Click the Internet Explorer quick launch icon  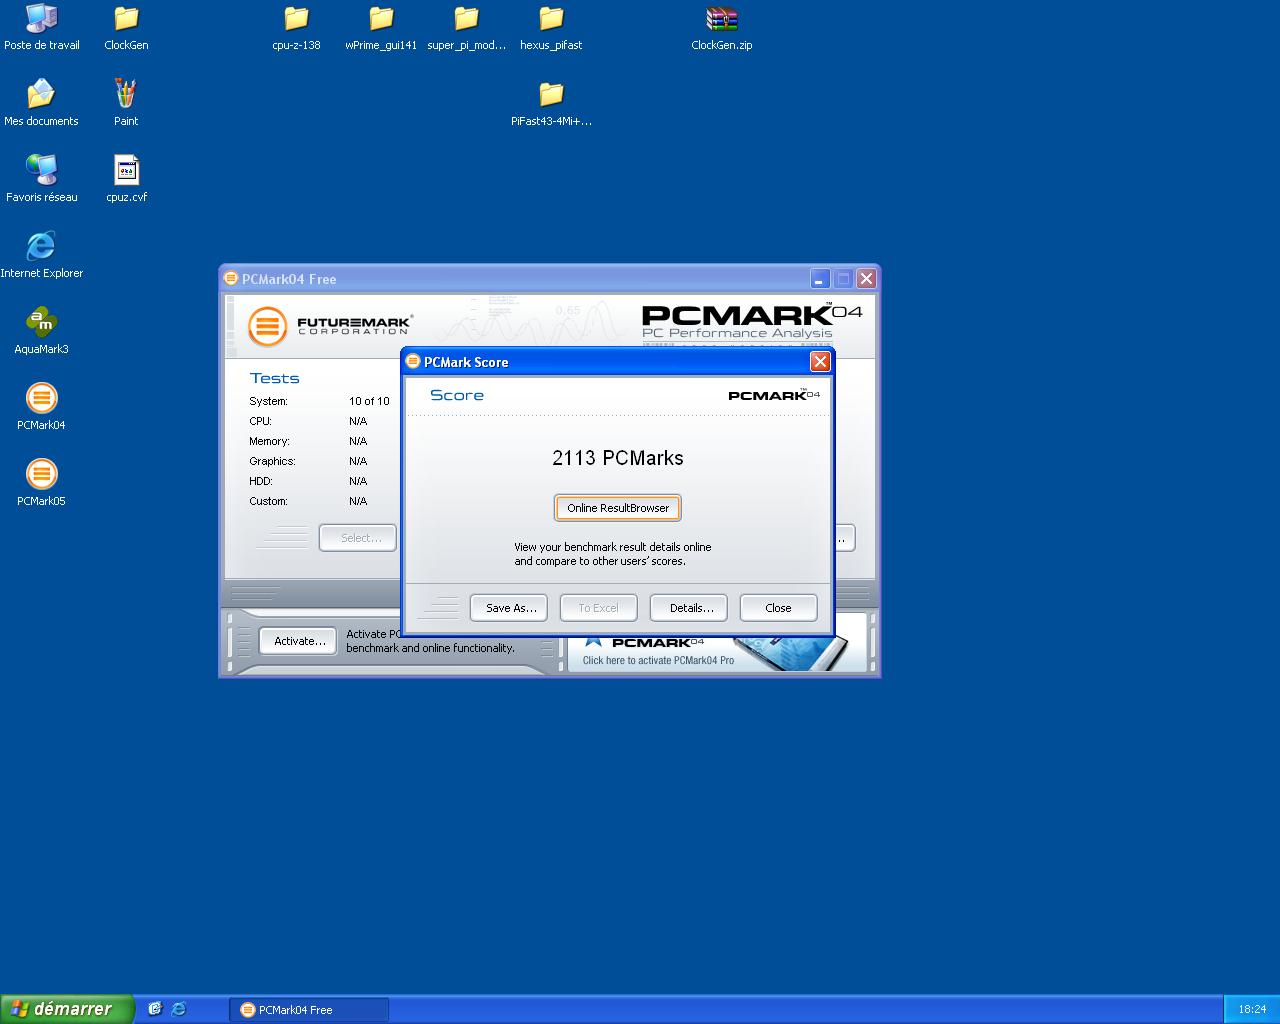tap(178, 1009)
